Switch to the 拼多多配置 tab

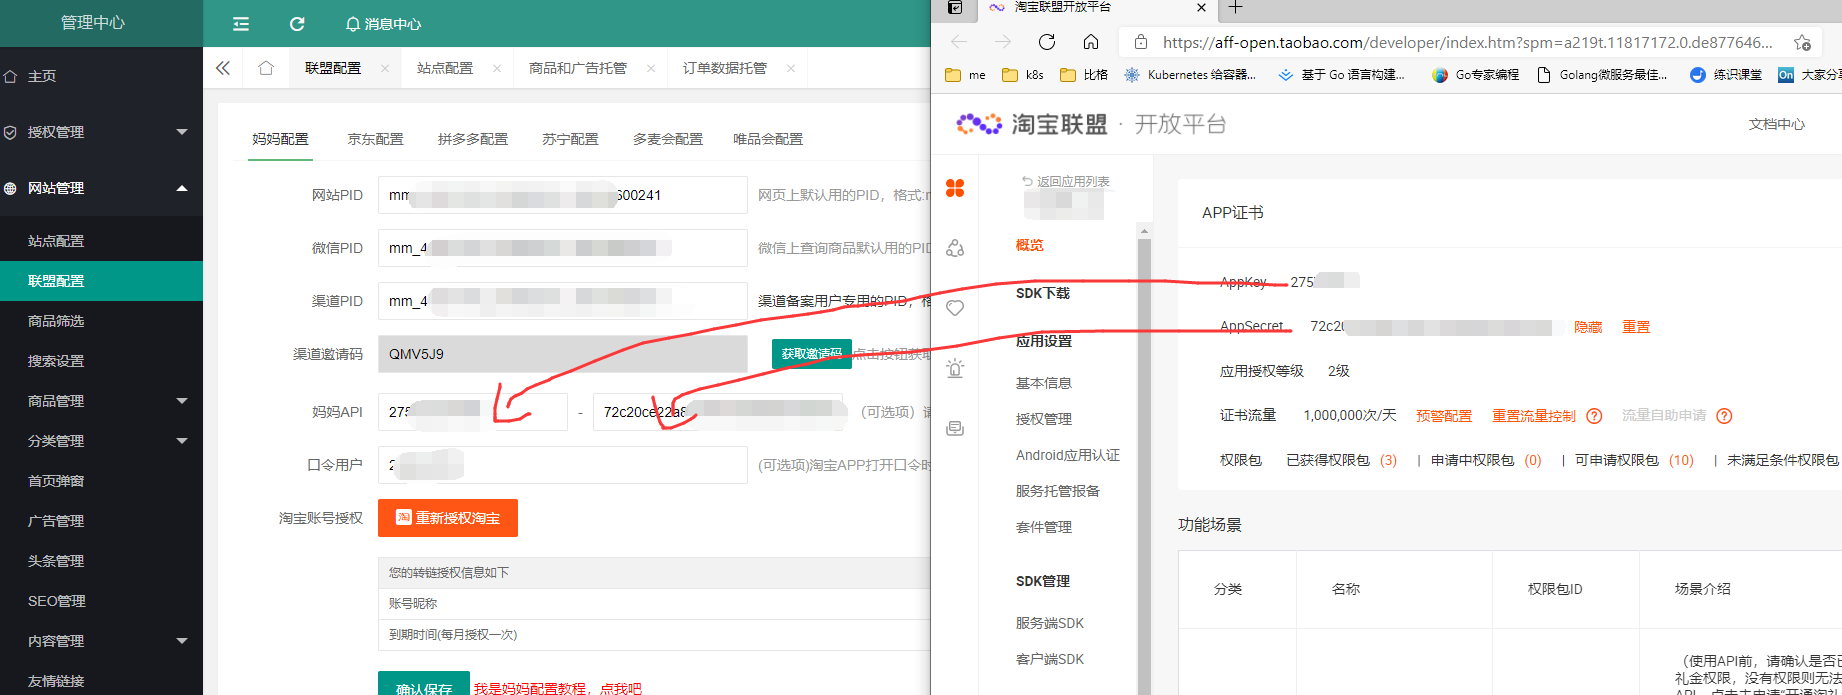click(x=473, y=139)
